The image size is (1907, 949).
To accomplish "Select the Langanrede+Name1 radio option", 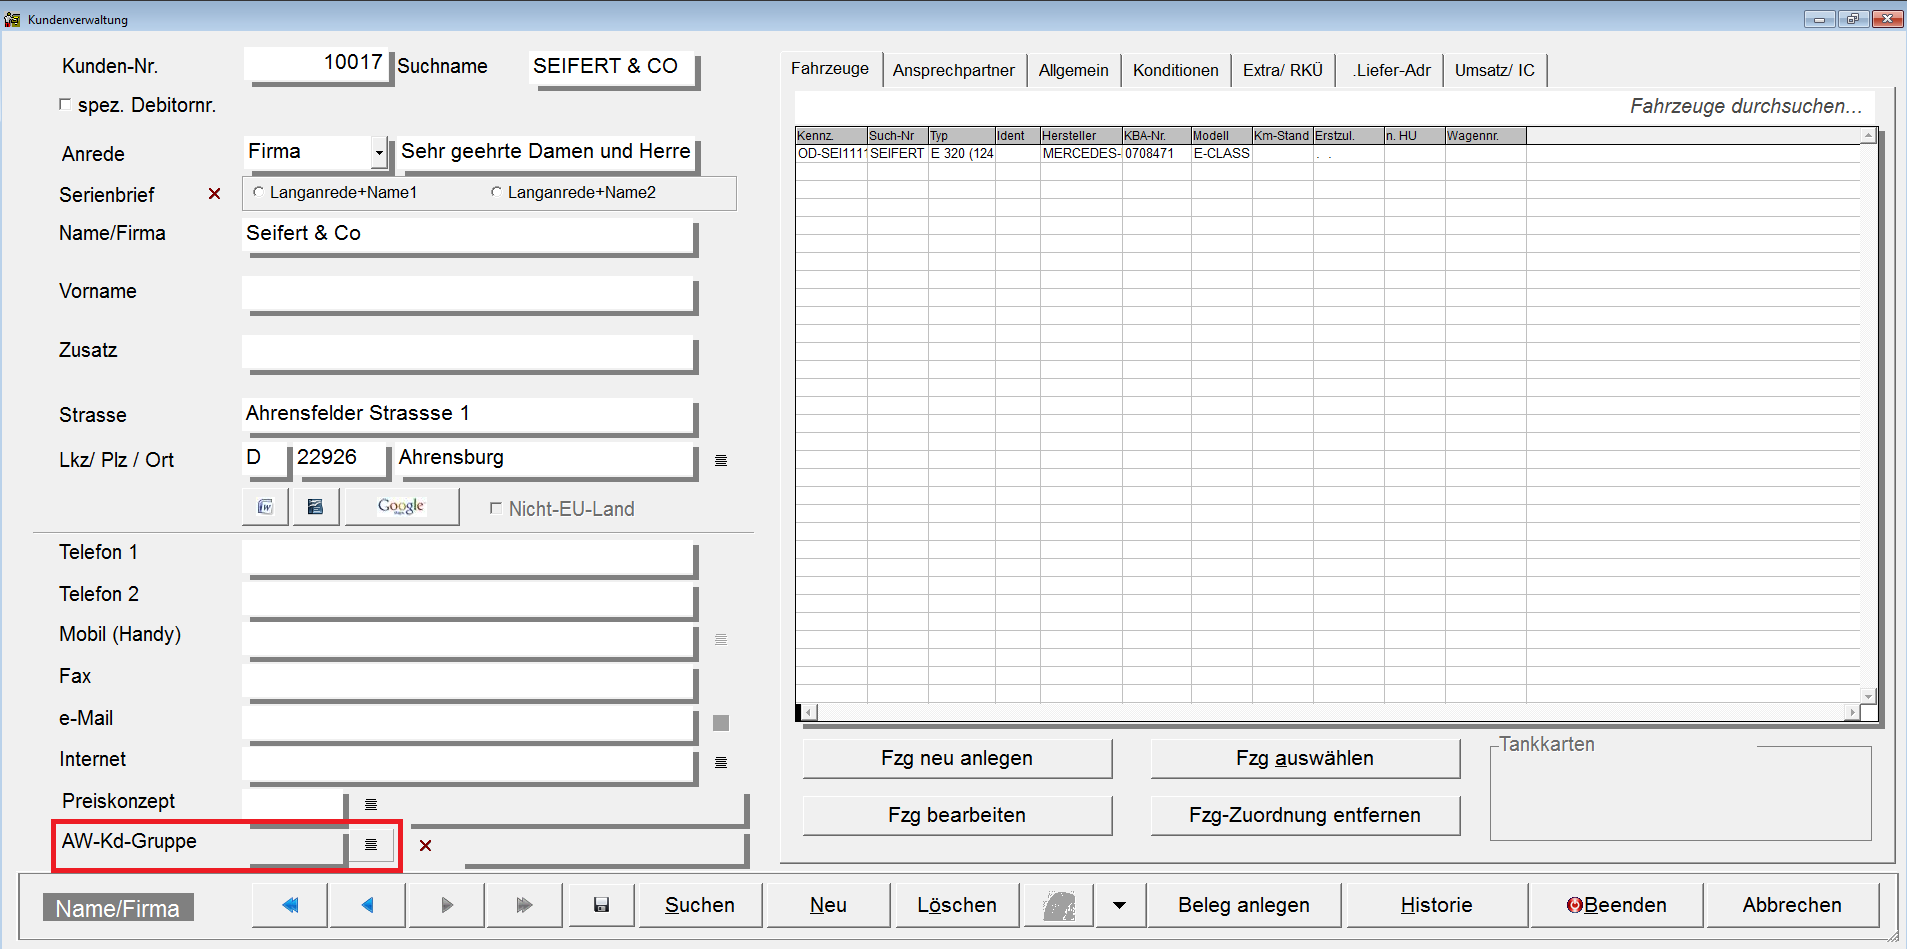I will click(258, 192).
